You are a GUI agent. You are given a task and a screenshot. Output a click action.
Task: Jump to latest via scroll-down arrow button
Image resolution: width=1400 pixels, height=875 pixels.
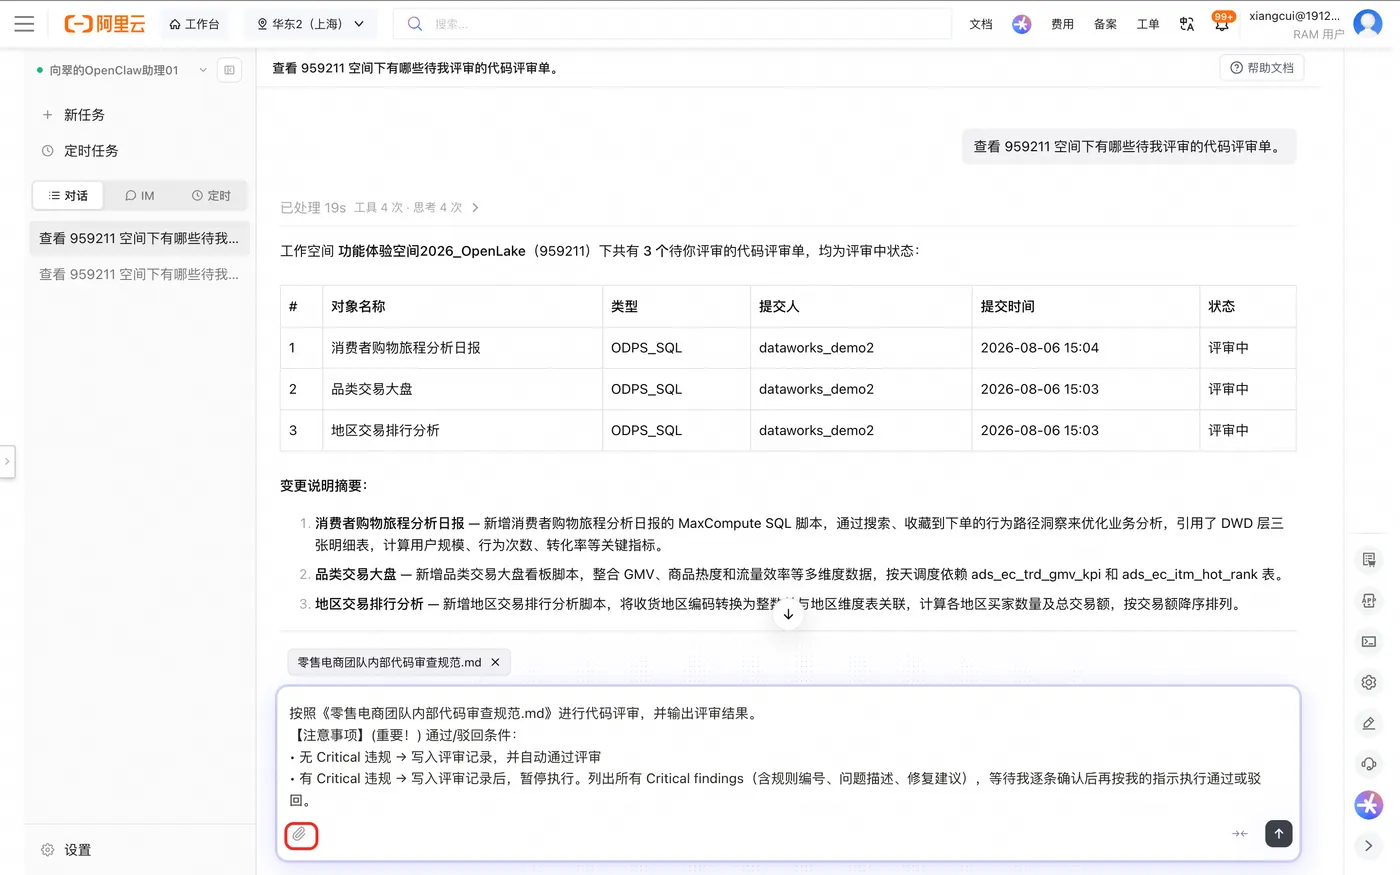[x=788, y=614]
